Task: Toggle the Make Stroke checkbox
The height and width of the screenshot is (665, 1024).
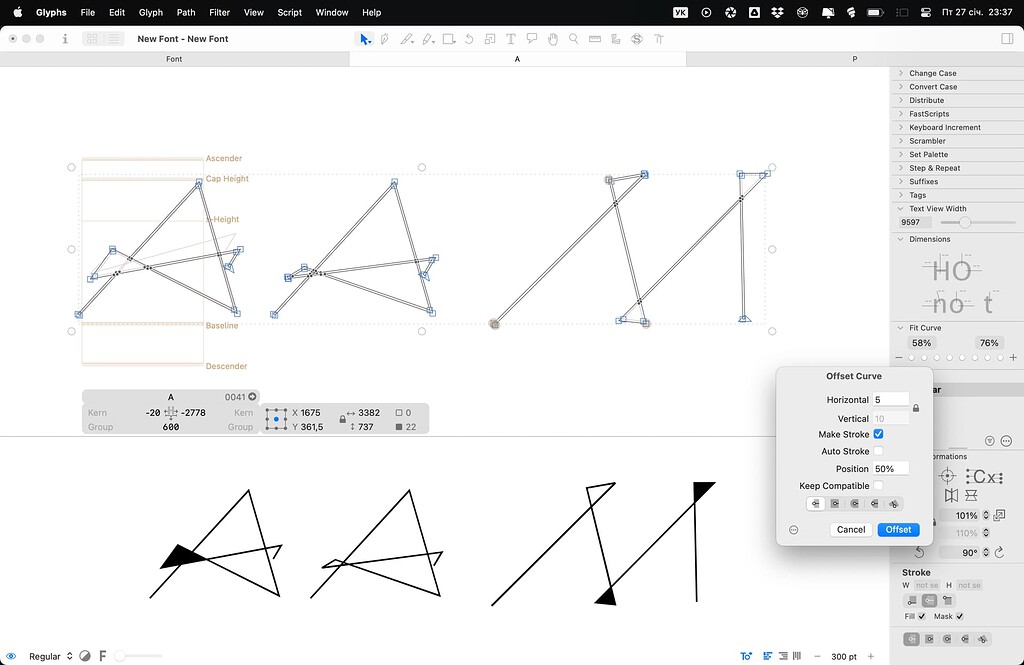Action: click(x=878, y=434)
